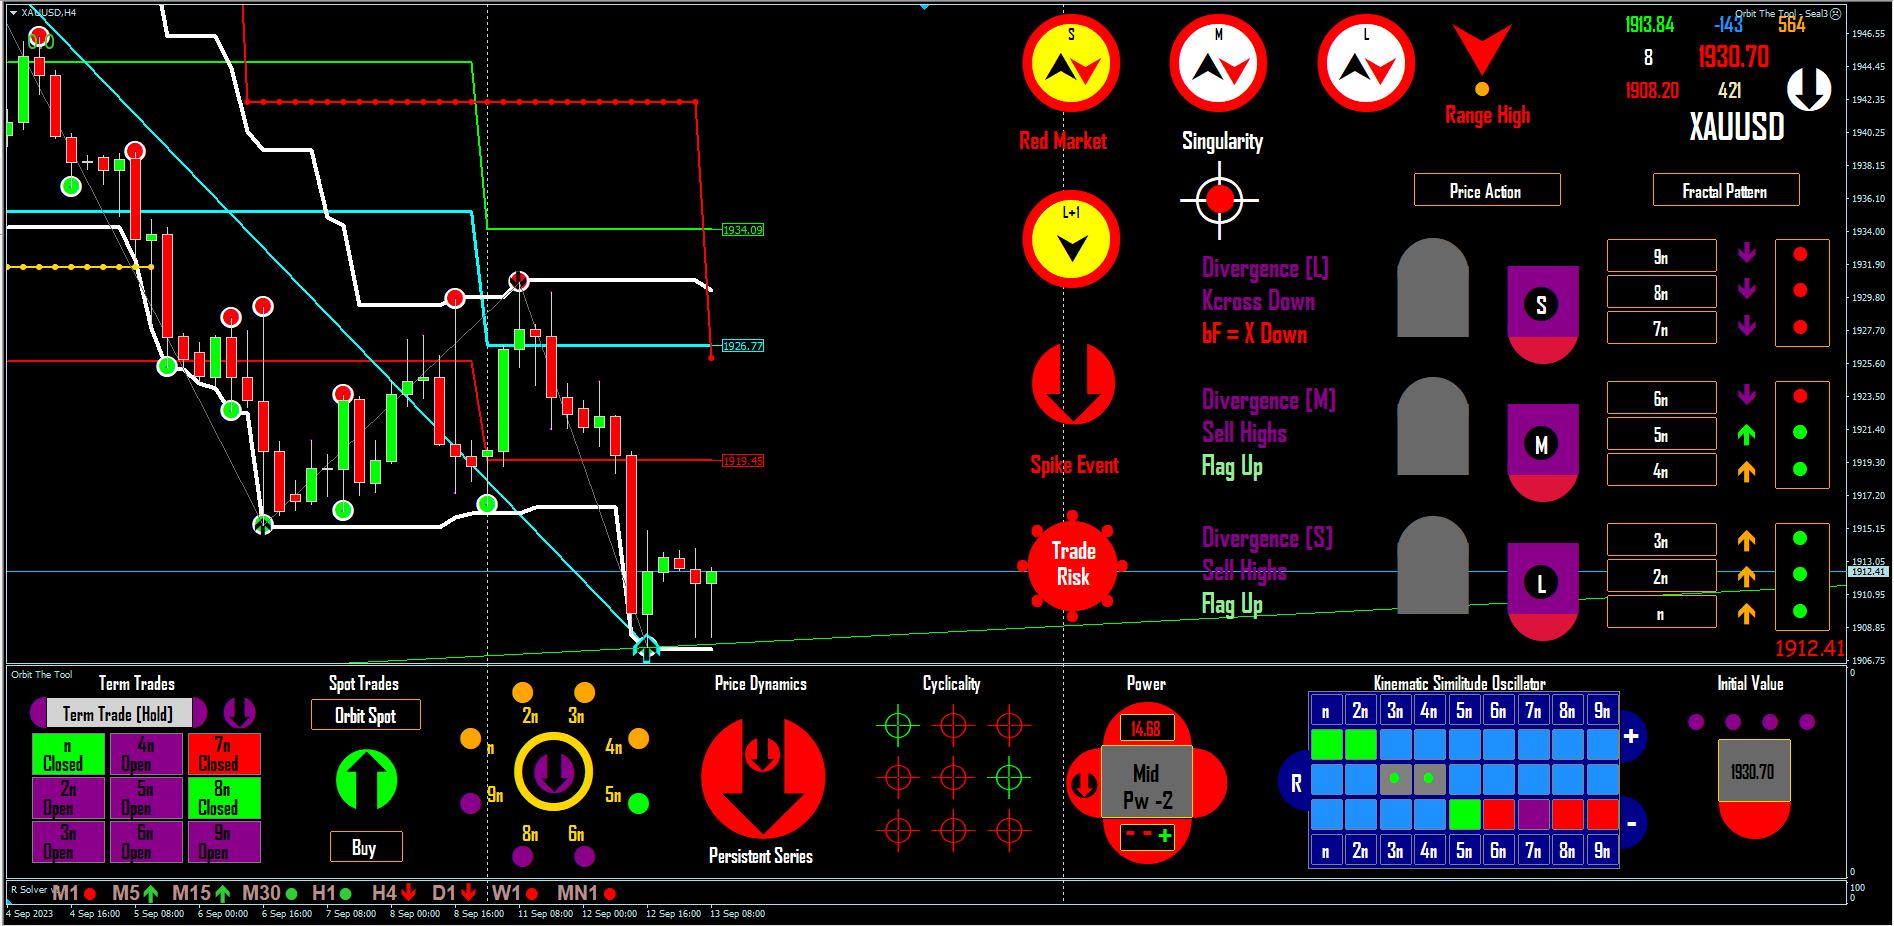Viewport: 1894px width, 926px height.
Task: Click the white down-arrow circle near XAUUSD
Action: coord(1809,89)
